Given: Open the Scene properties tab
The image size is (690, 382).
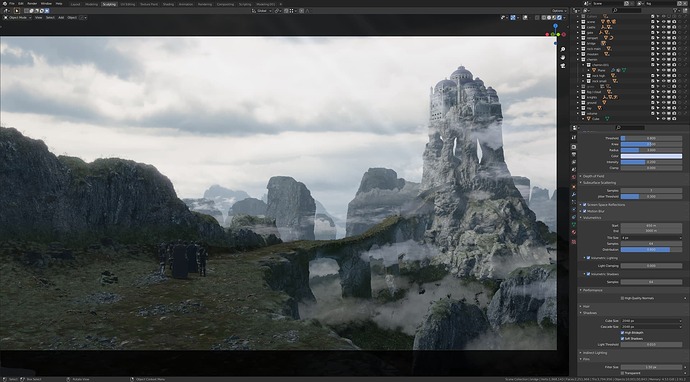Looking at the screenshot, I should click(574, 169).
